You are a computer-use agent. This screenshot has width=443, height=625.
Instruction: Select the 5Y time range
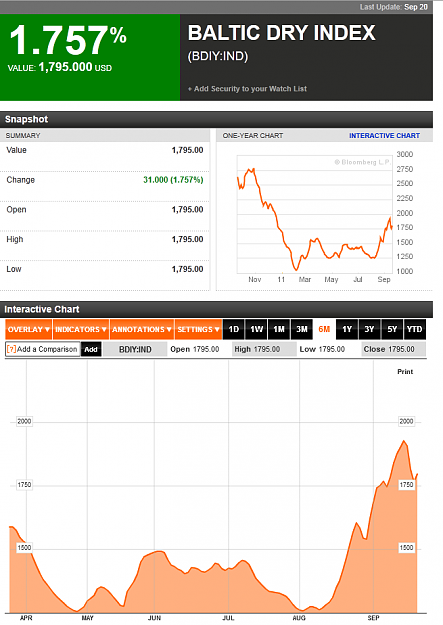[x=392, y=329]
